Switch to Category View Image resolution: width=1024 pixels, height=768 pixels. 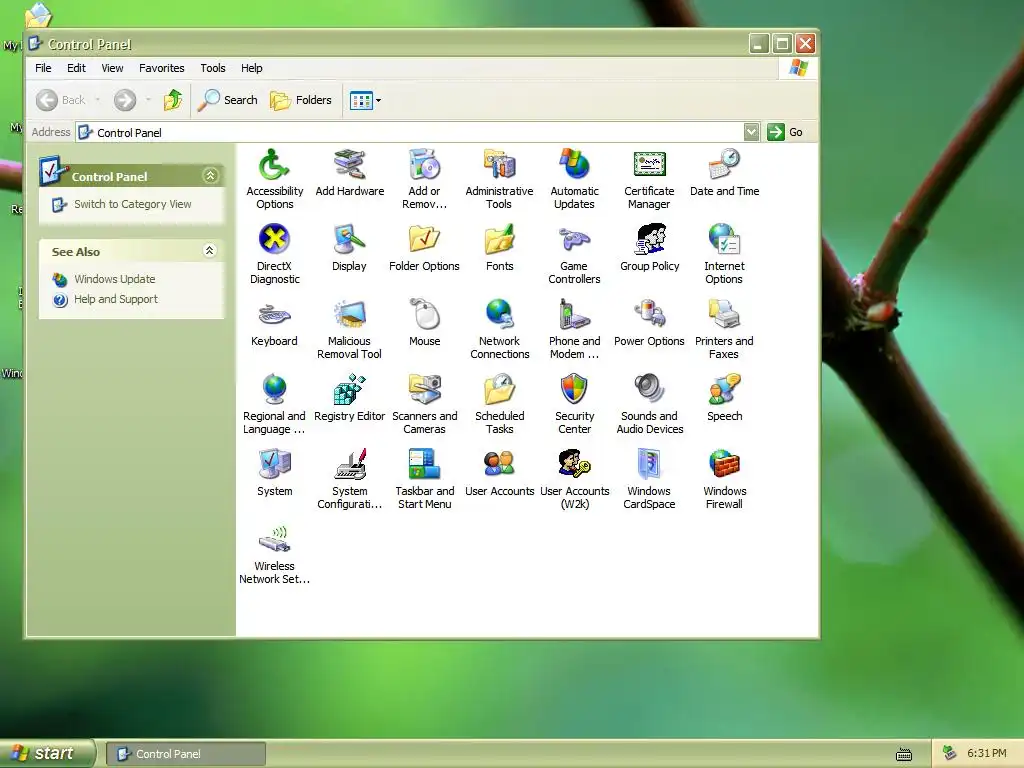click(133, 204)
